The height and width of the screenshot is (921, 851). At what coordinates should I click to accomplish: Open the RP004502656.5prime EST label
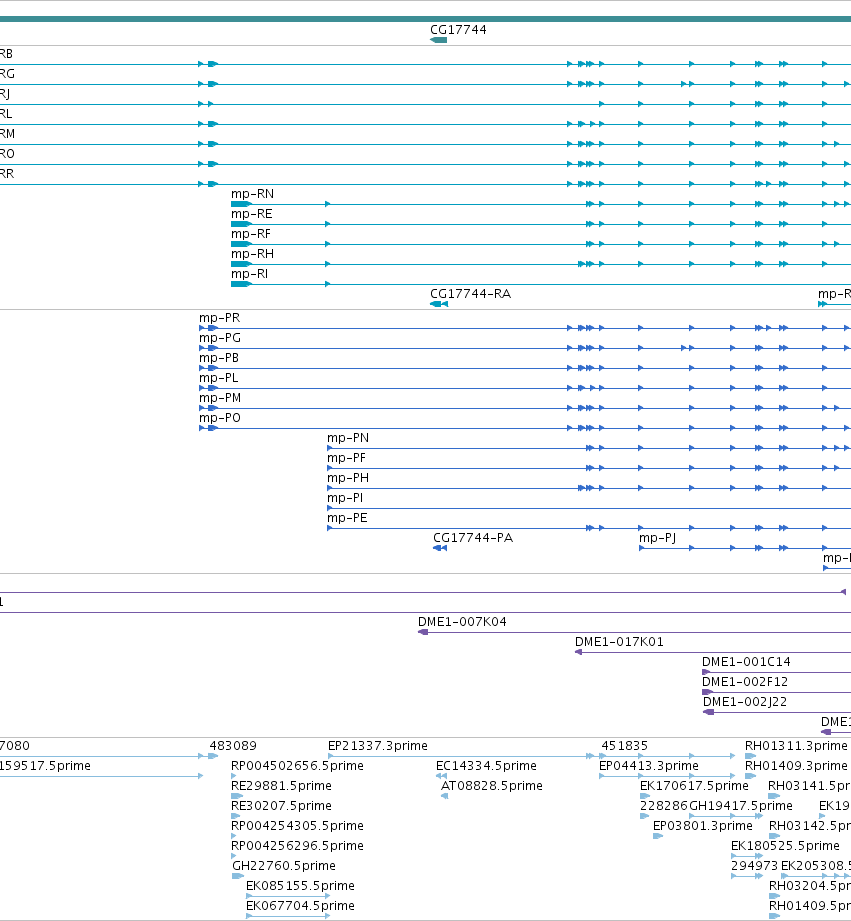(x=297, y=765)
